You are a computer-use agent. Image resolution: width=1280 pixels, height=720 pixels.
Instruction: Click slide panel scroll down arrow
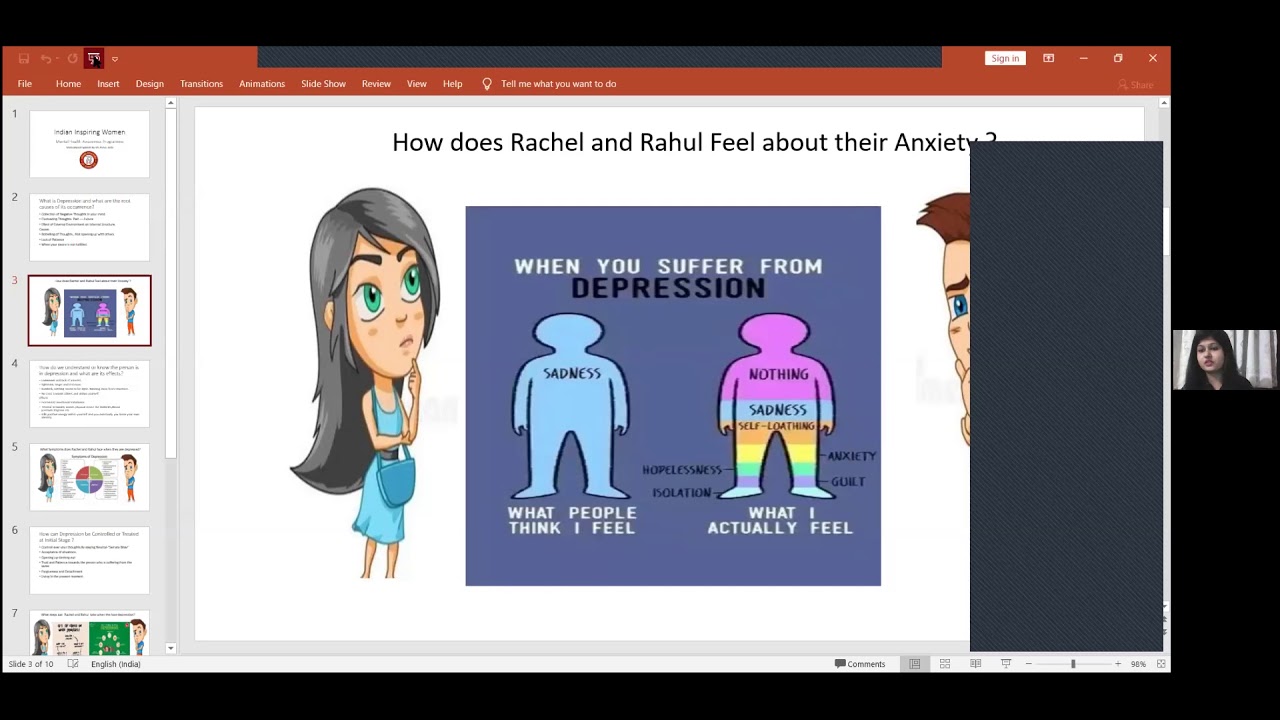[x=170, y=648]
